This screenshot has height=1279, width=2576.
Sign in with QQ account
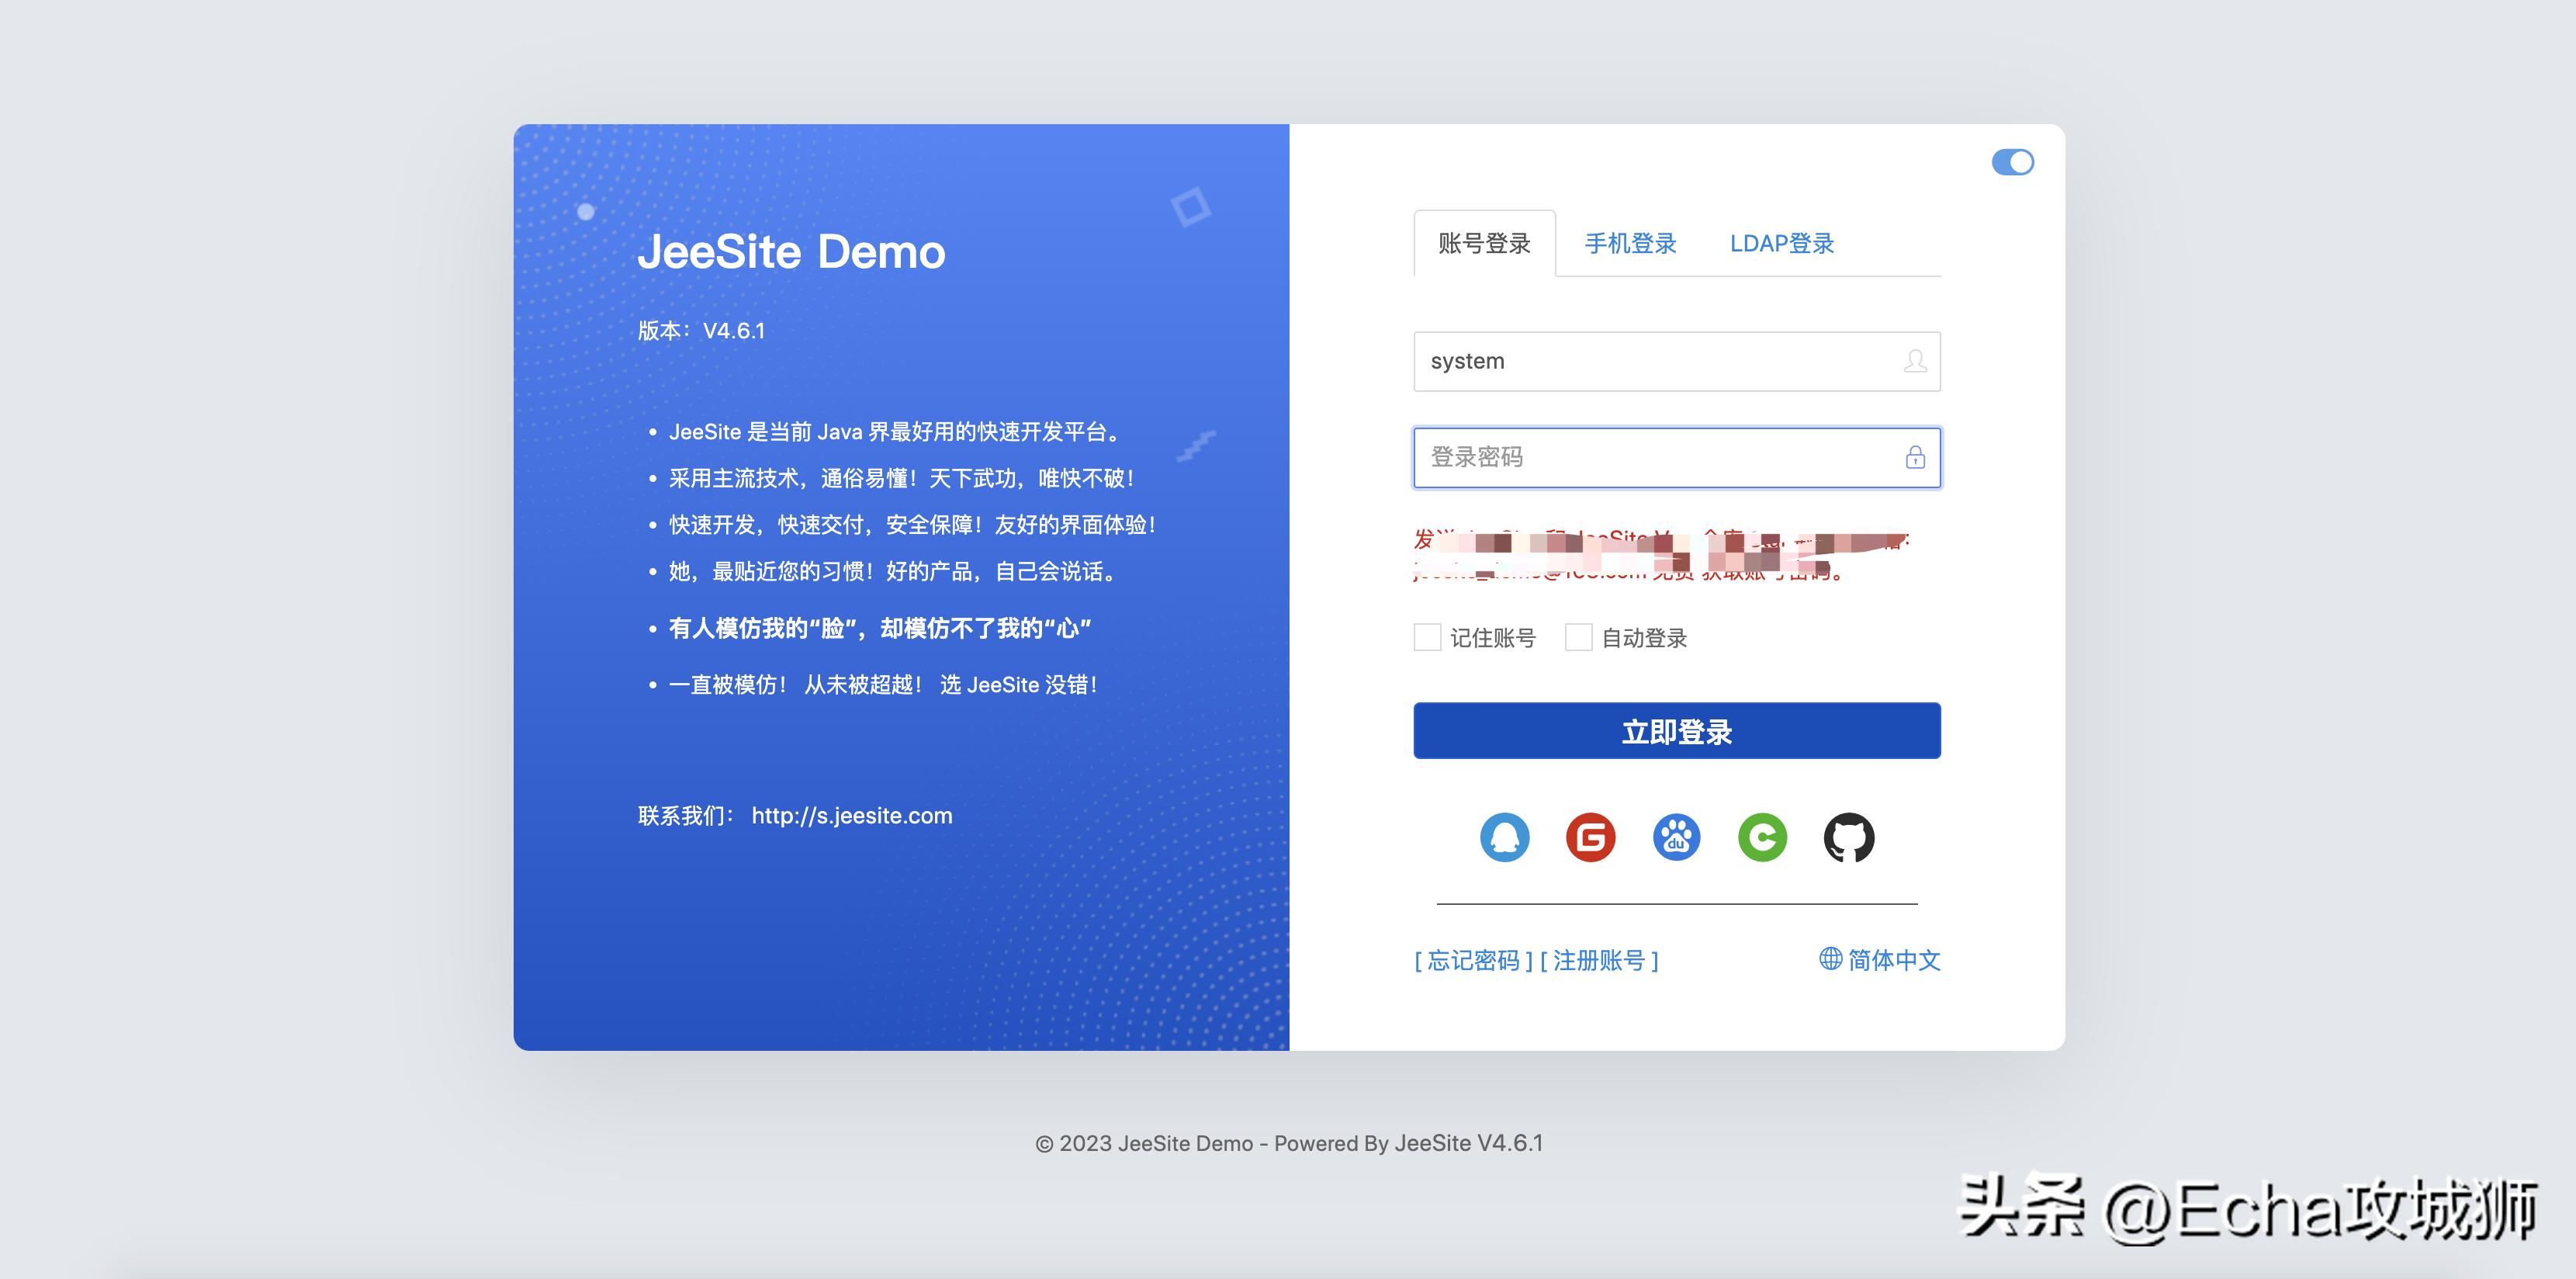click(x=1505, y=838)
